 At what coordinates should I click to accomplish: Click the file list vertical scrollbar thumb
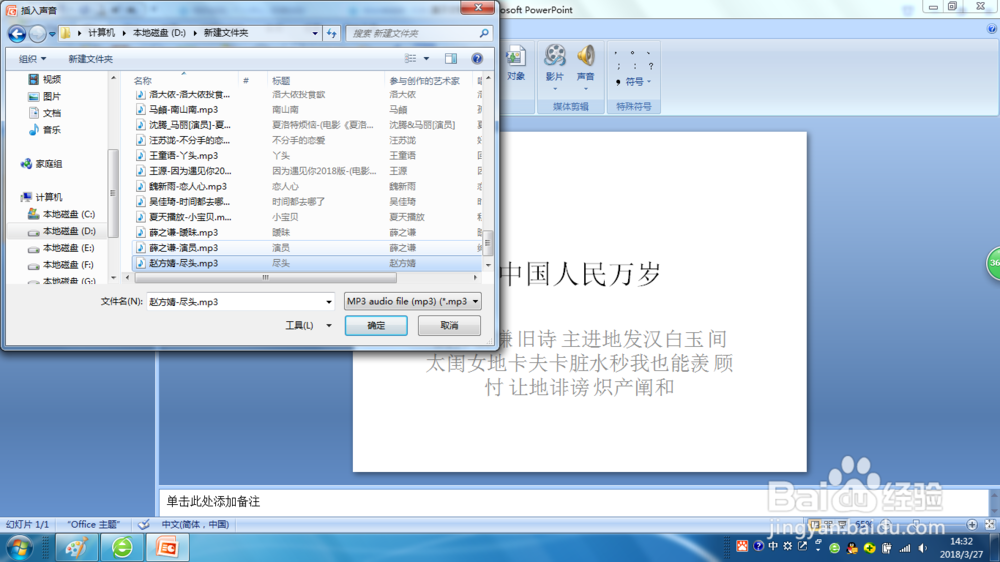[488, 242]
